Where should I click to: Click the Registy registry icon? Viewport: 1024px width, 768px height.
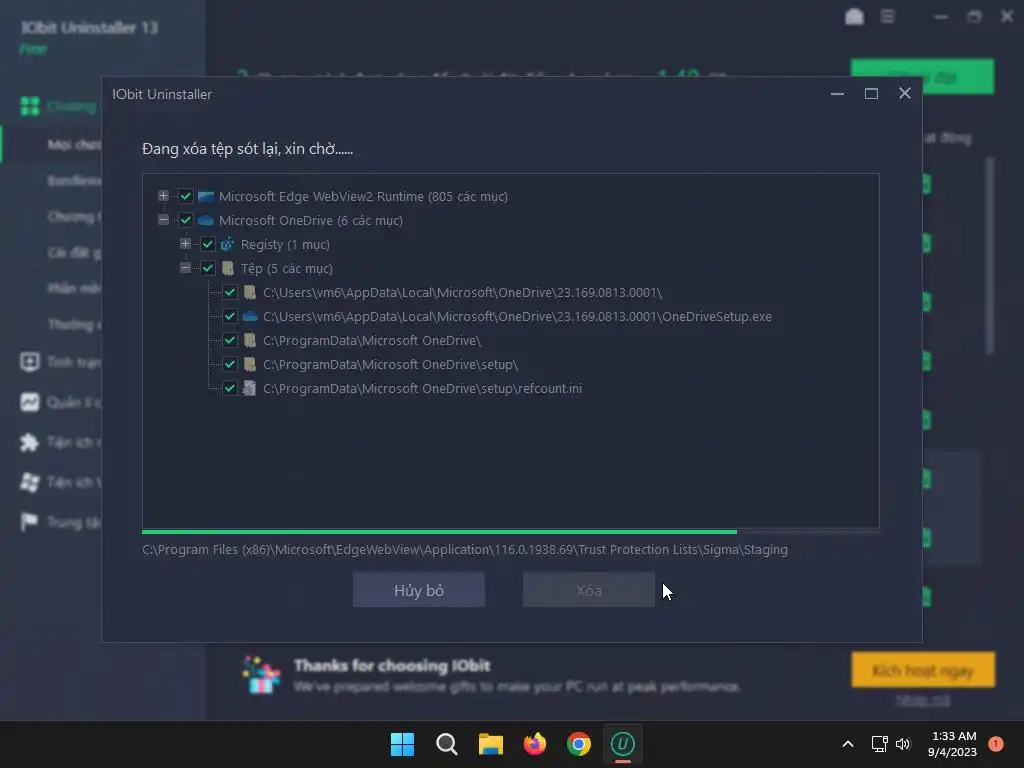tap(227, 244)
